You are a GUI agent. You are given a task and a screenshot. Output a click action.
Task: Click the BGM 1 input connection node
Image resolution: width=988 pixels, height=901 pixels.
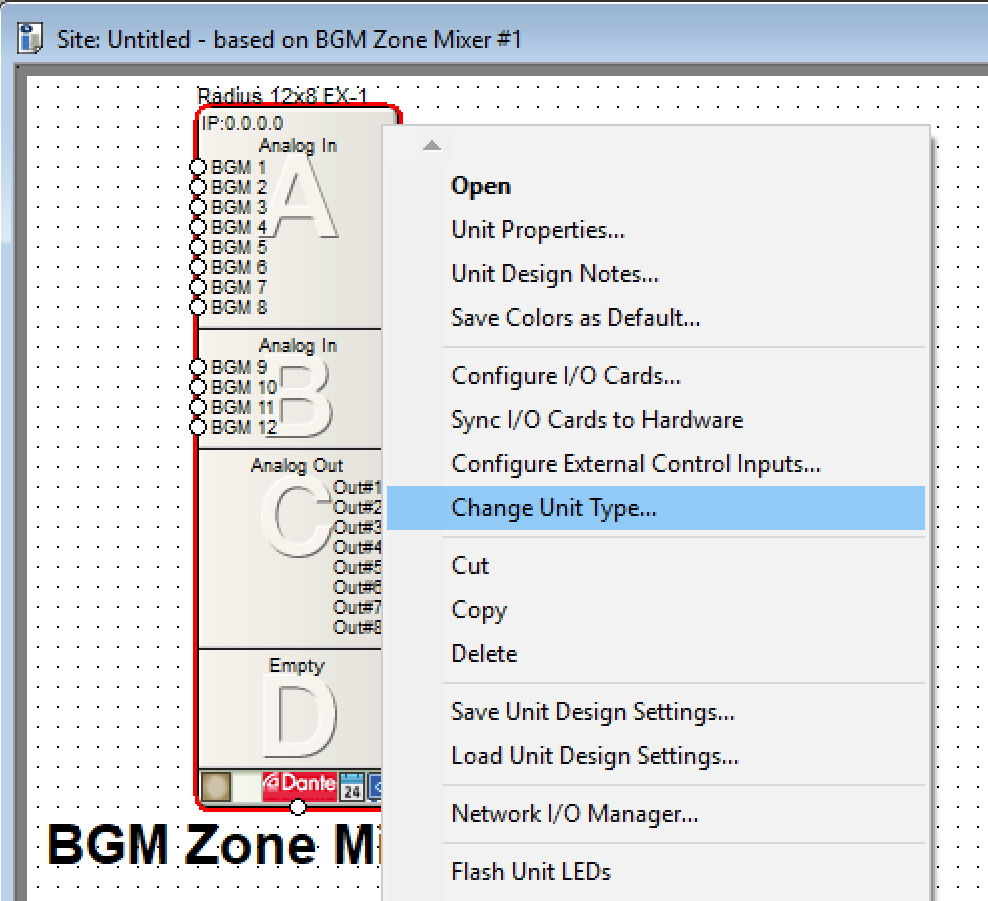point(198,167)
